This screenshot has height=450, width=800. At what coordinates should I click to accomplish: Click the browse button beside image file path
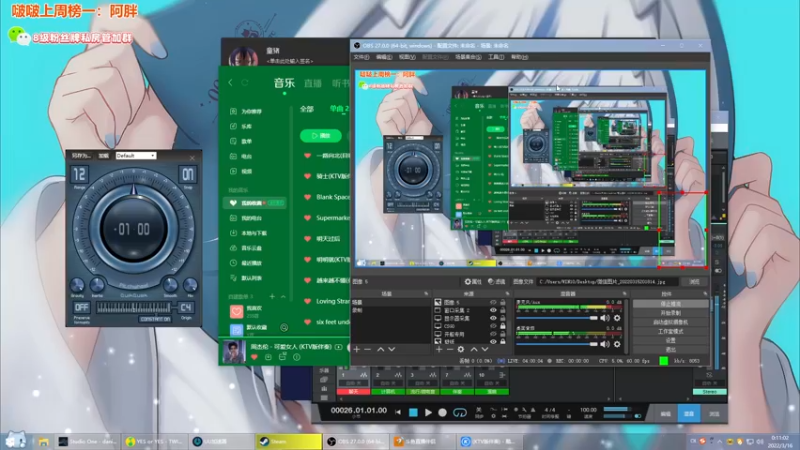tap(694, 282)
